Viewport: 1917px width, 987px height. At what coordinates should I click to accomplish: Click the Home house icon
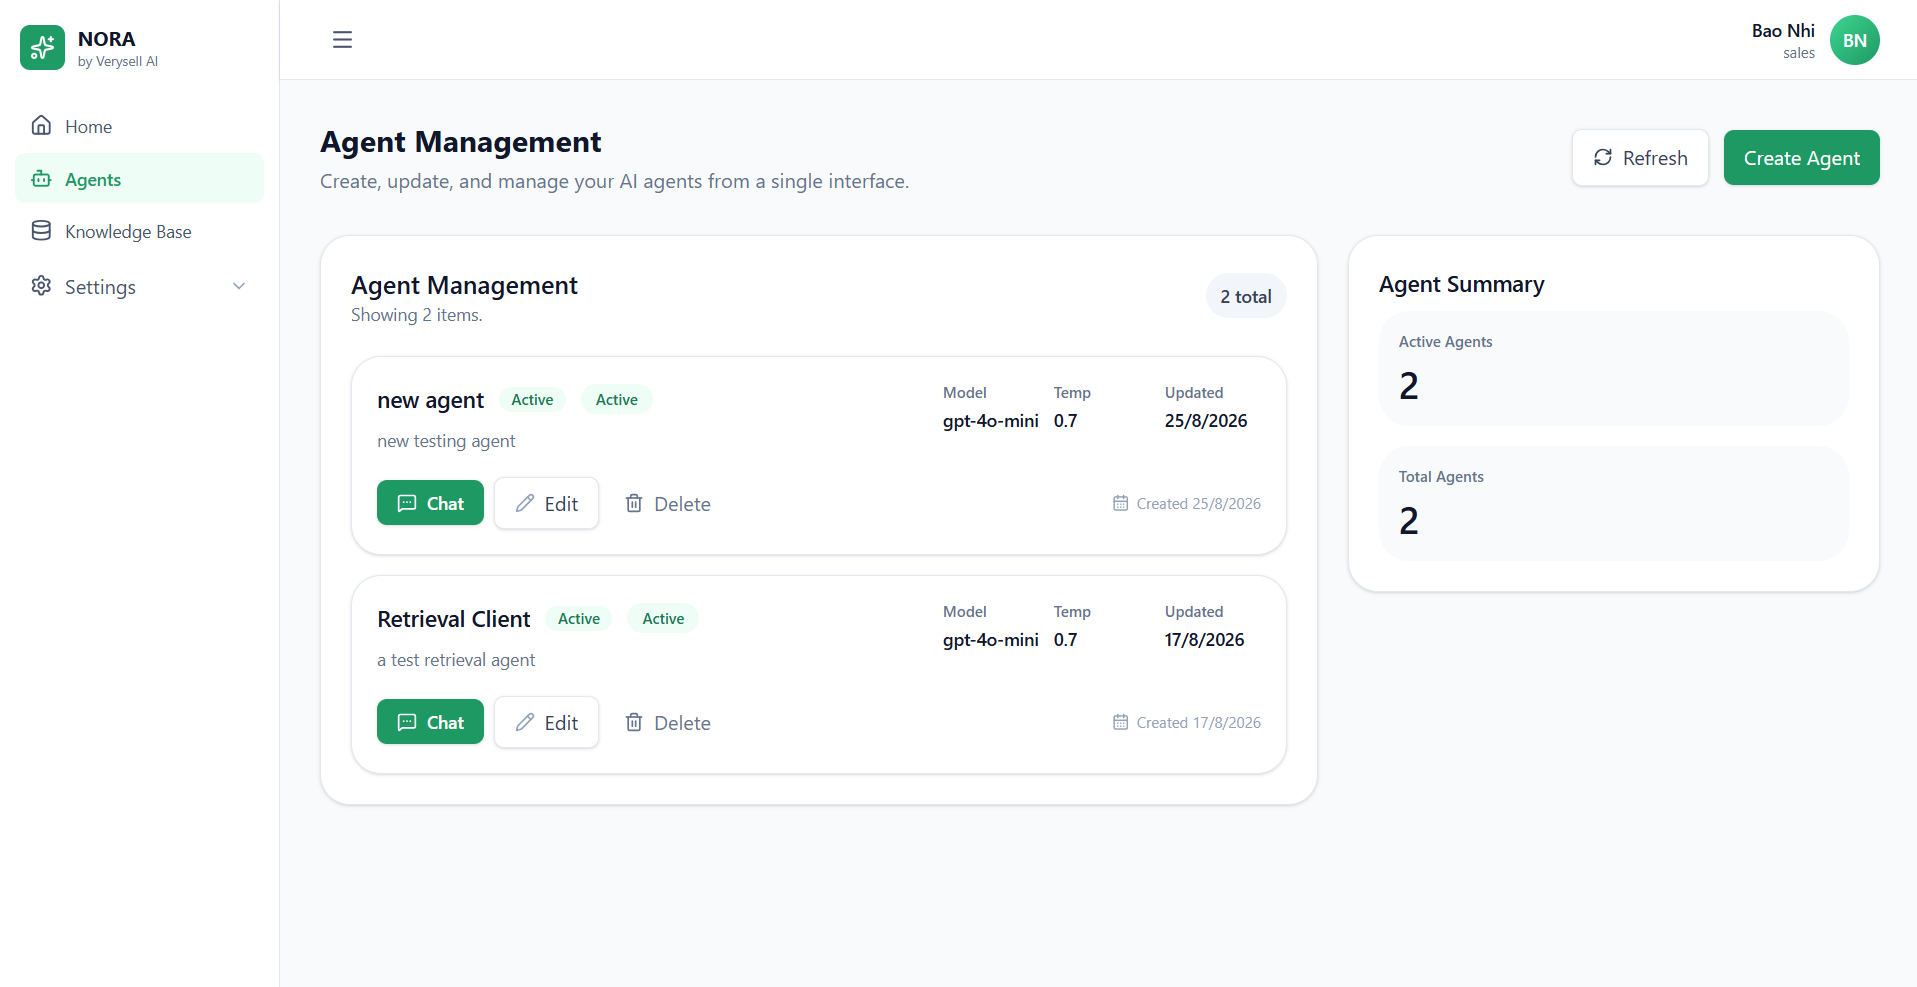coord(41,125)
